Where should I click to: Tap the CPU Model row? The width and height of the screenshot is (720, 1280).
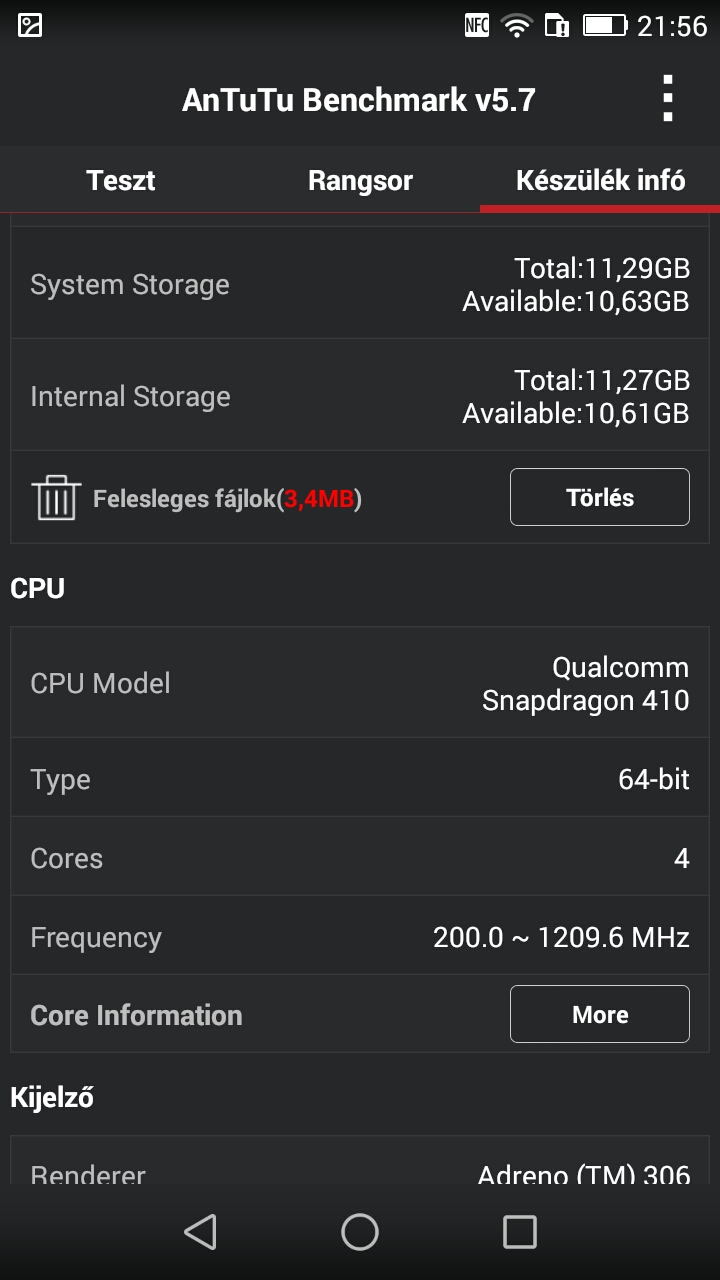click(x=360, y=683)
